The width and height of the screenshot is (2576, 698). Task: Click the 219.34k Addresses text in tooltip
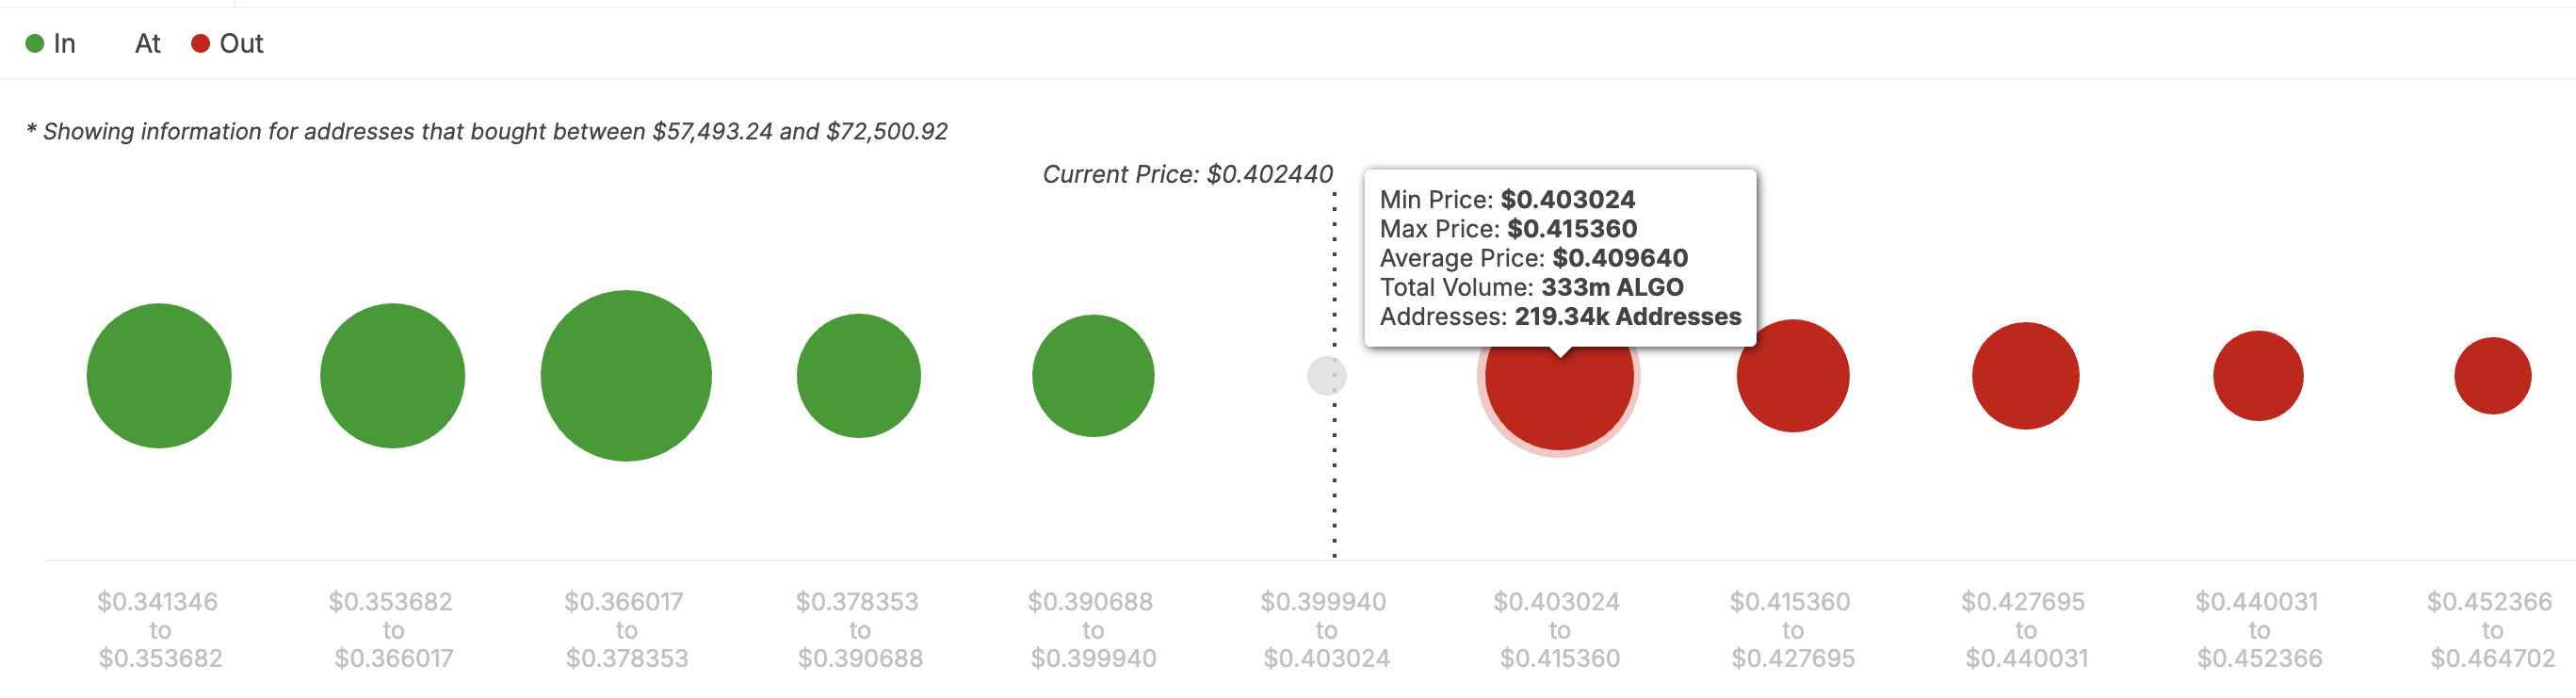click(x=1627, y=317)
